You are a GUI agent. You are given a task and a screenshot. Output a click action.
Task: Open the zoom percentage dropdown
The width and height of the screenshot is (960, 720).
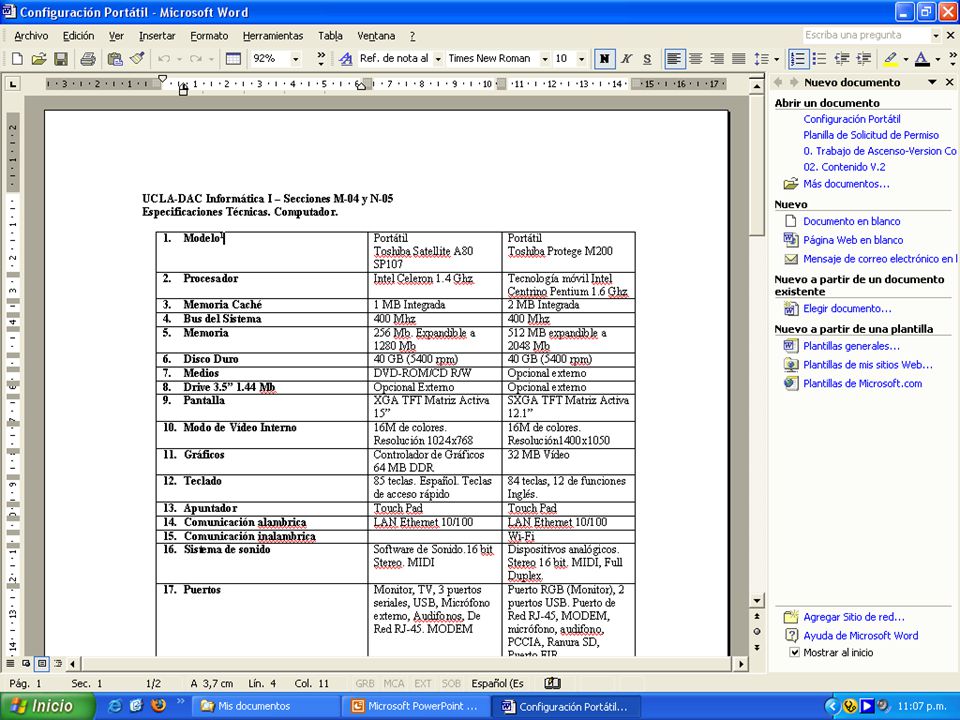(x=296, y=59)
